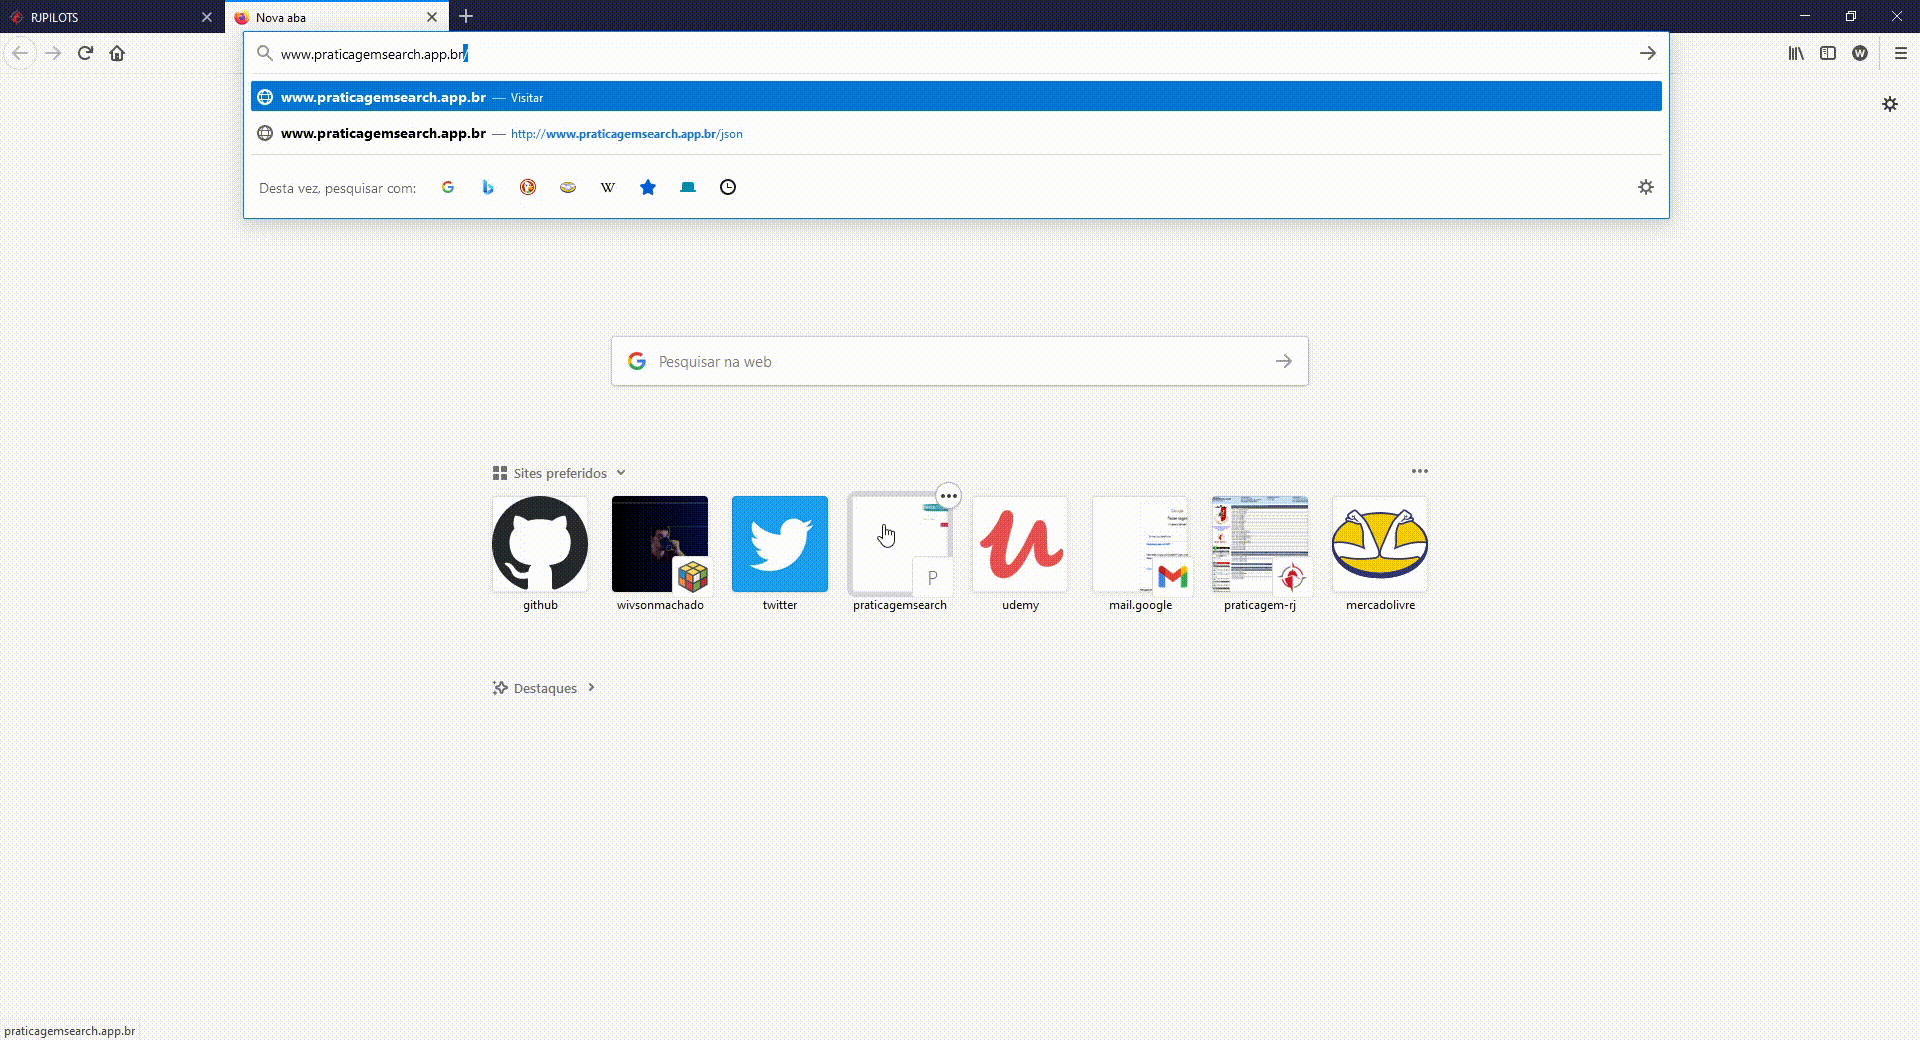Open Firefox hamburger application menu
This screenshot has width=1920, height=1040.
1900,54
